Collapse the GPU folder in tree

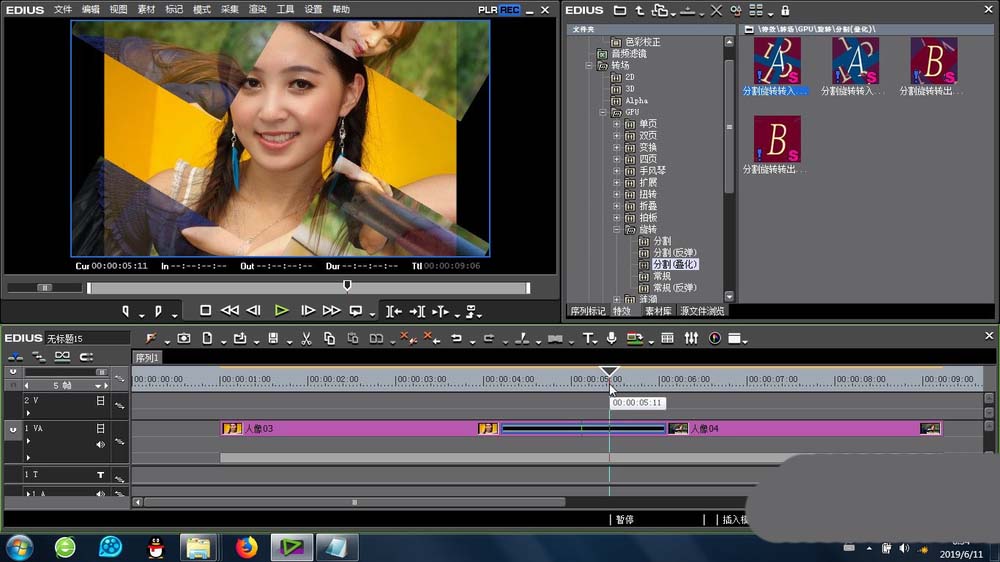coord(602,112)
